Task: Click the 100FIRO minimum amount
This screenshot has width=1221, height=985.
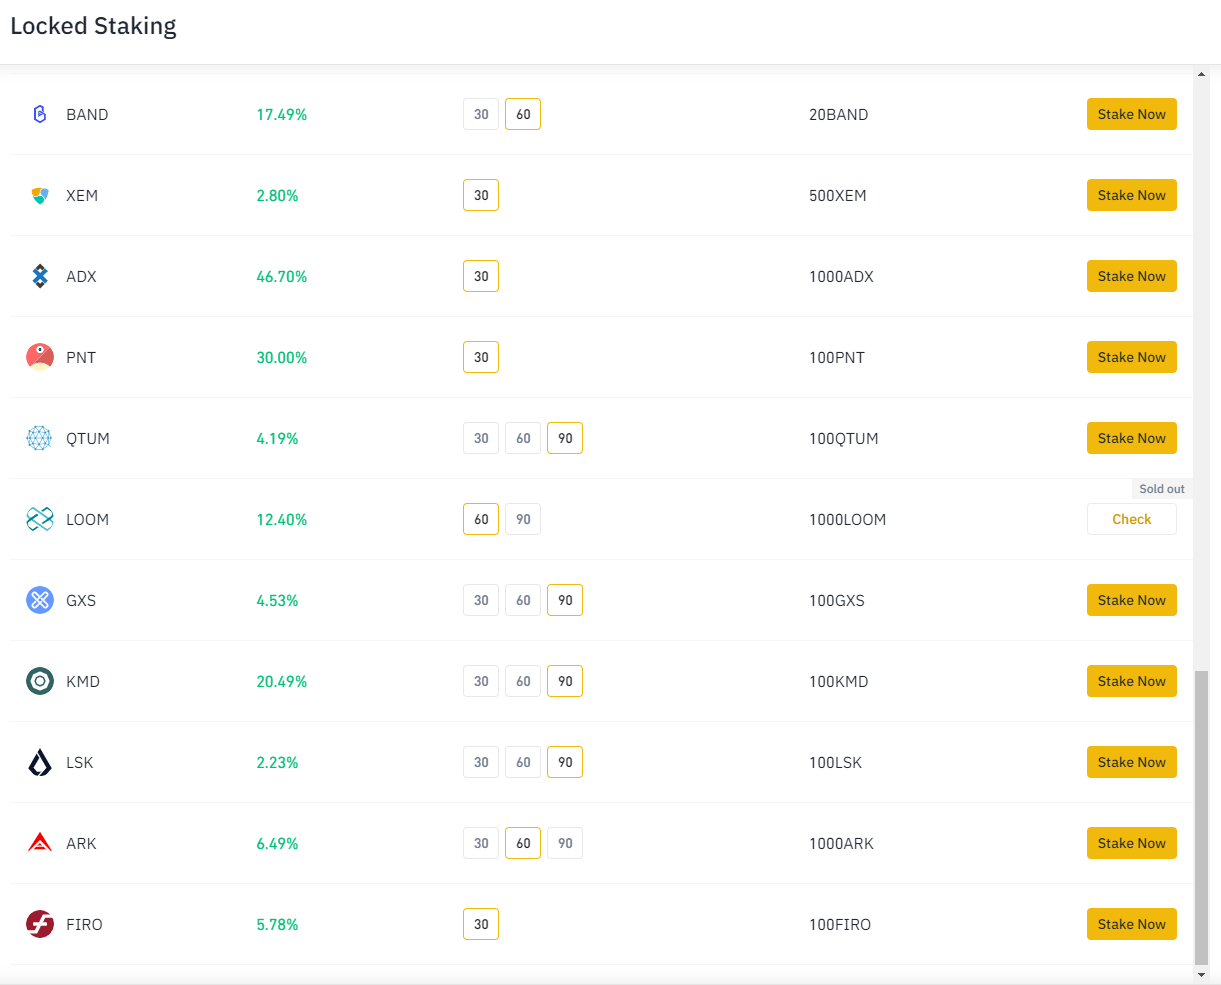Action: 840,924
